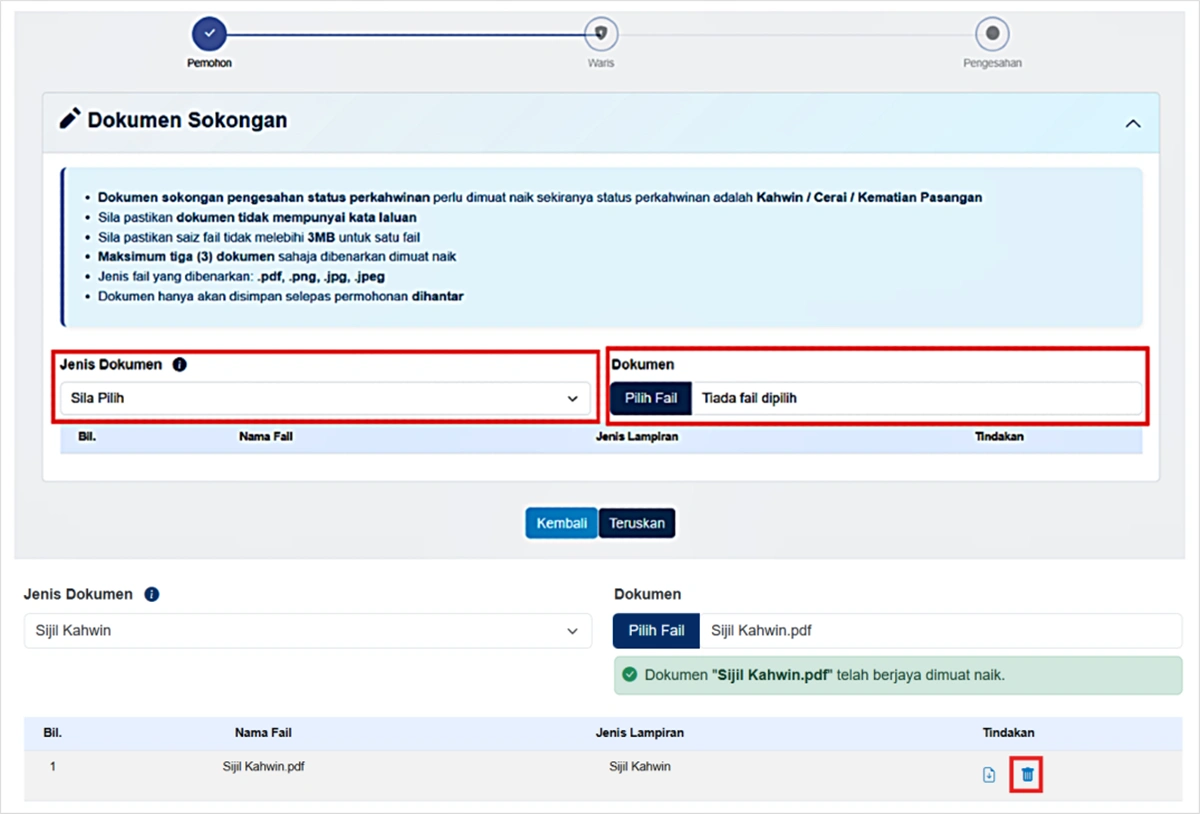Click the green success checkmark icon
This screenshot has width=1200, height=814.
point(630,675)
